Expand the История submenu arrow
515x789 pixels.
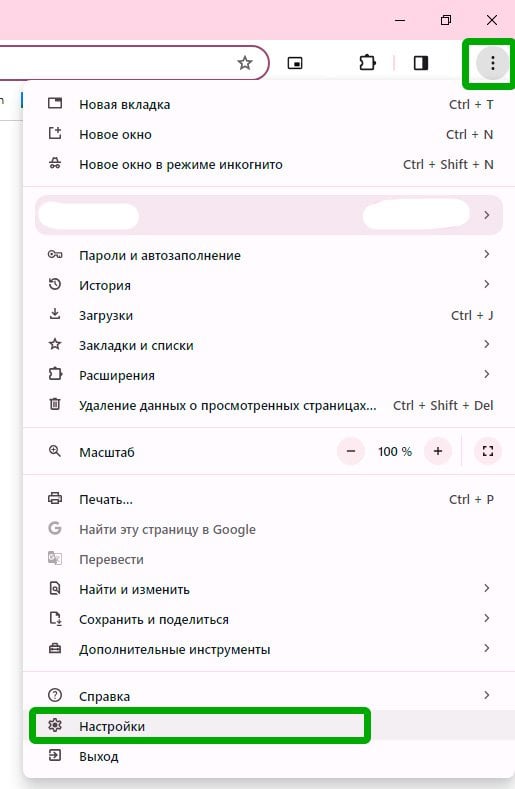486,284
